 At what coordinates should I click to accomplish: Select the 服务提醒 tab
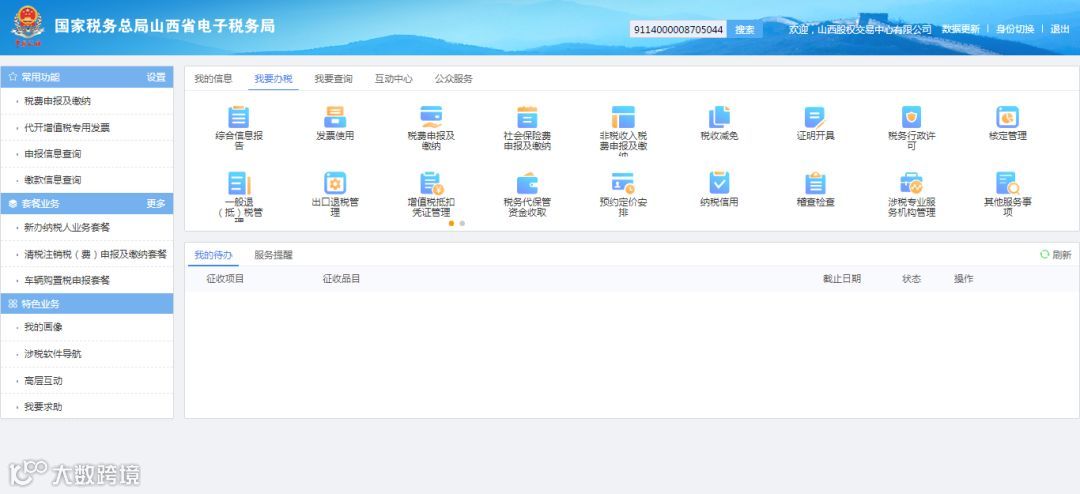(273, 255)
